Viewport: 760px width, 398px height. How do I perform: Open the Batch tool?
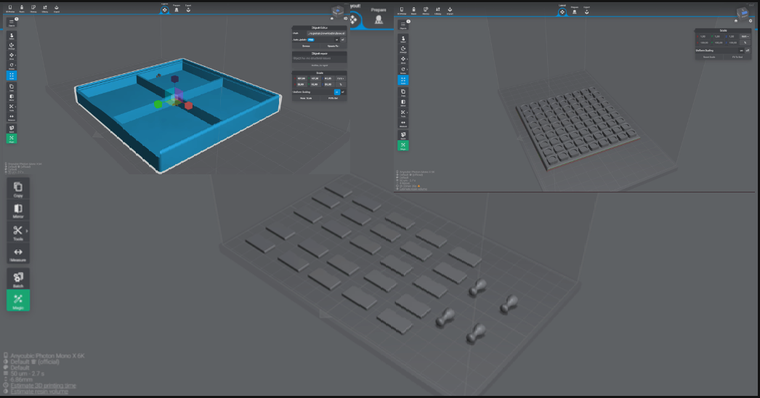point(18,279)
